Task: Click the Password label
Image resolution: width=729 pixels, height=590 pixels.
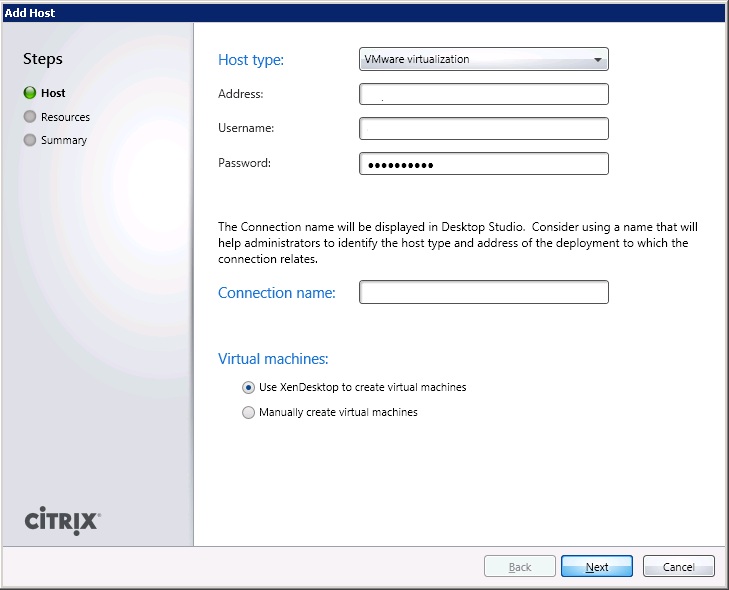Action: click(244, 163)
